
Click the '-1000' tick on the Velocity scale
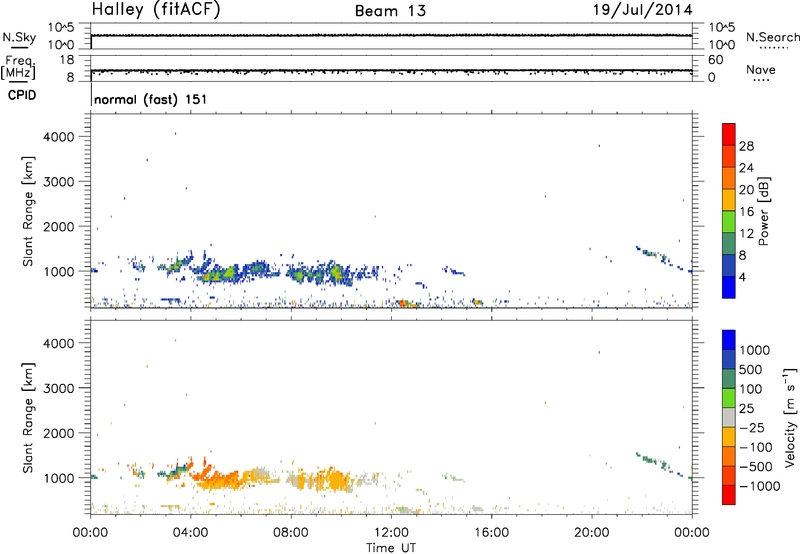point(759,486)
